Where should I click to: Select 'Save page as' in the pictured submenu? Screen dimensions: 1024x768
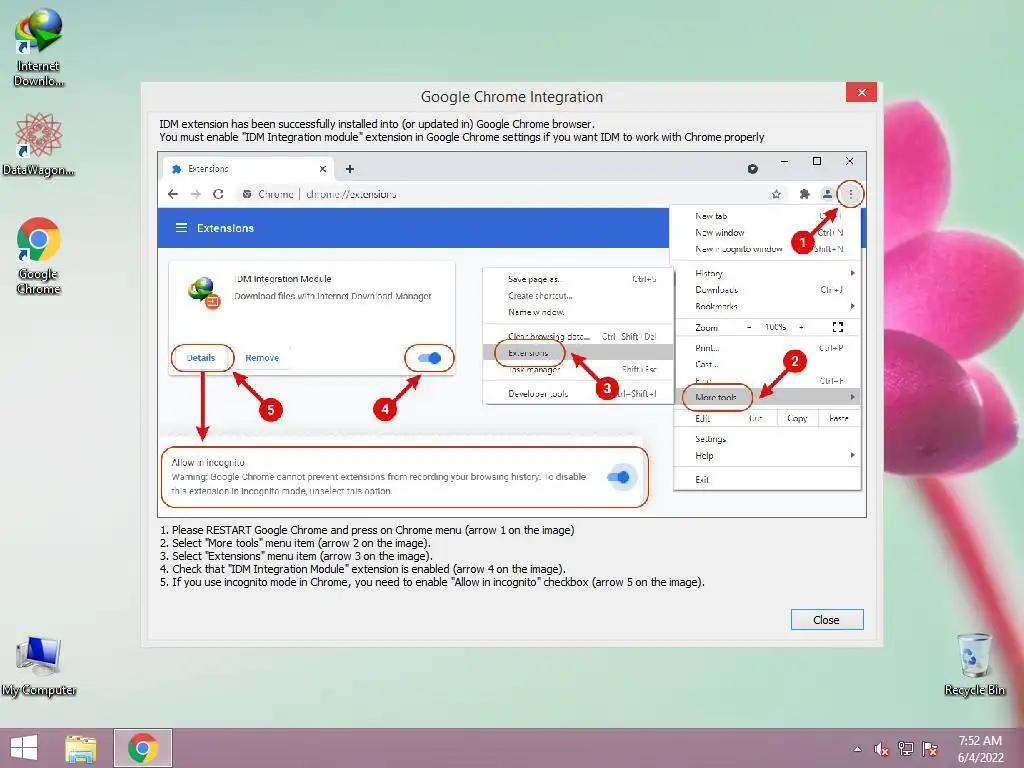pyautogui.click(x=579, y=279)
